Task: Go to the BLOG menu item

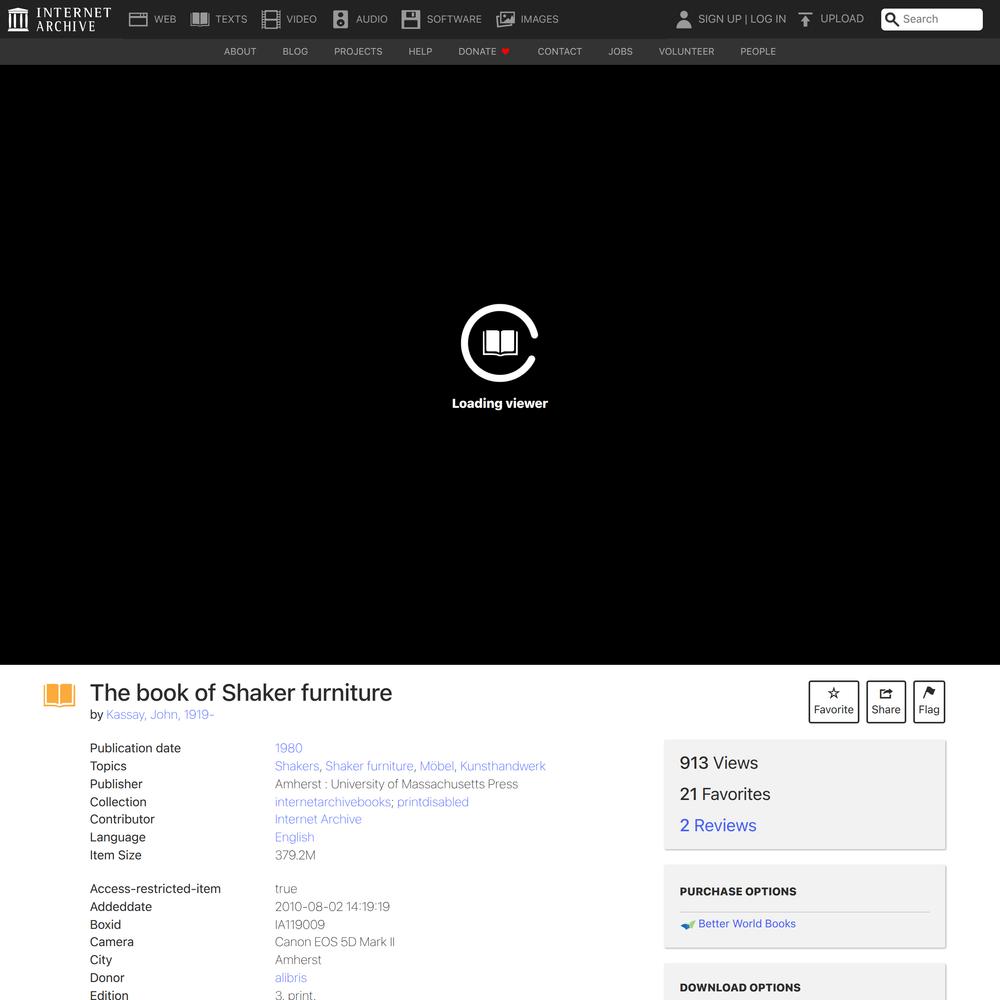Action: pyautogui.click(x=295, y=52)
